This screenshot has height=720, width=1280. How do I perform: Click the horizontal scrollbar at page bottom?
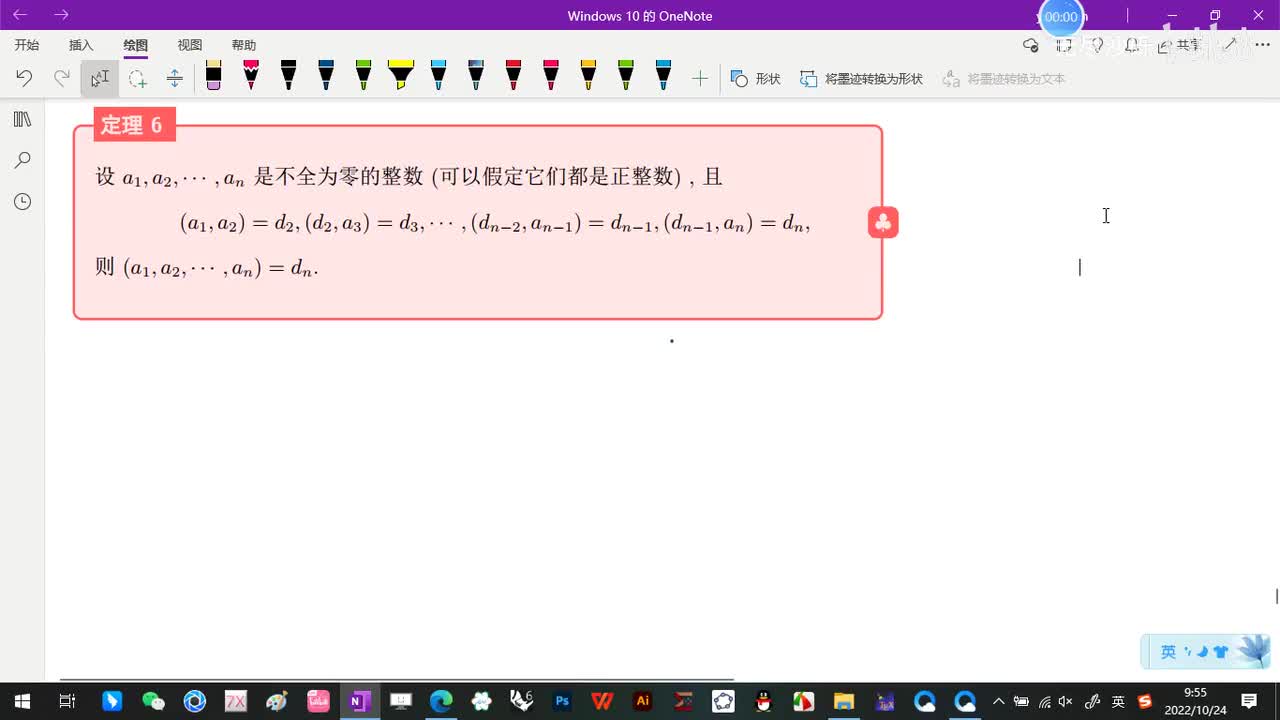pyautogui.click(x=397, y=679)
